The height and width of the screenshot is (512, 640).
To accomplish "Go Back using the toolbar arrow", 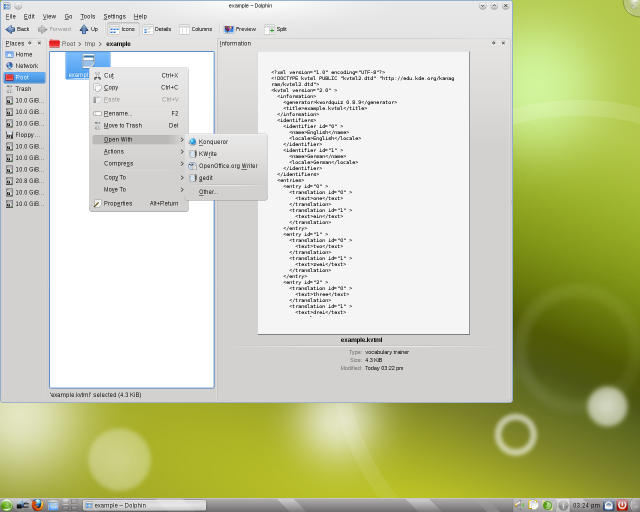I will (18, 29).
